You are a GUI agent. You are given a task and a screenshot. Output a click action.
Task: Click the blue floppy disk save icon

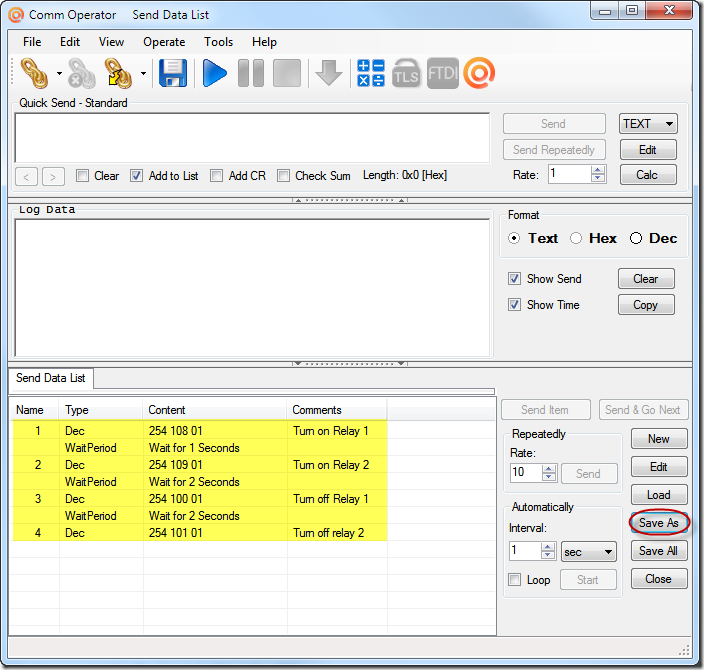173,73
